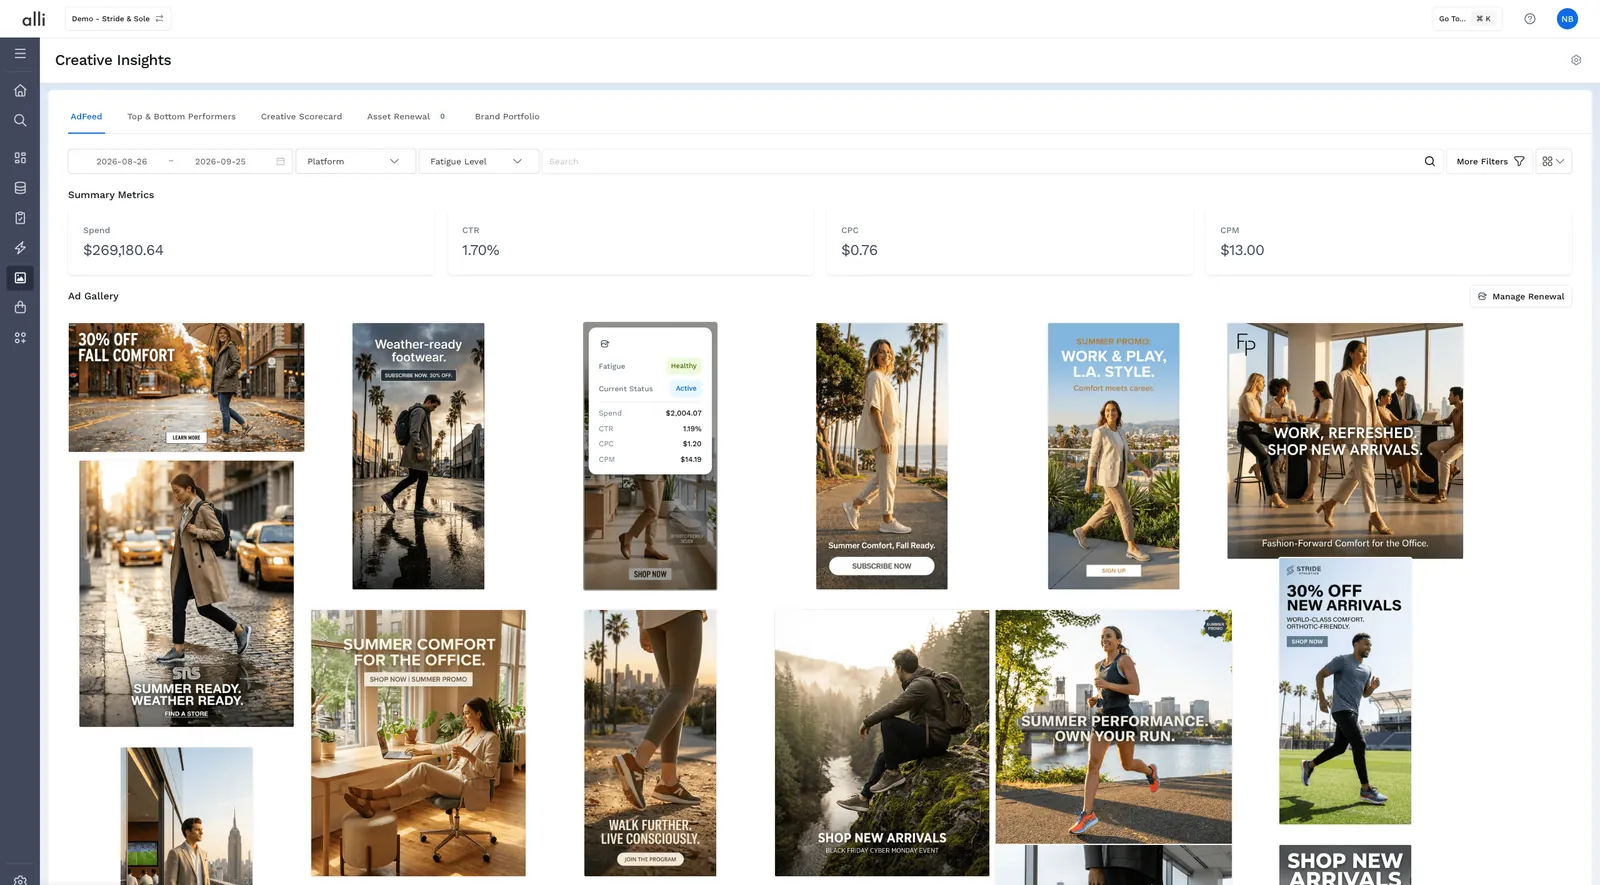
Task: Click the calendar icon in date range
Action: point(281,161)
